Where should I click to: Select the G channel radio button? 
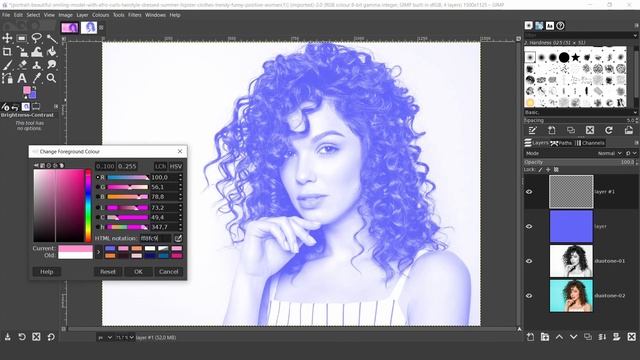point(98,187)
